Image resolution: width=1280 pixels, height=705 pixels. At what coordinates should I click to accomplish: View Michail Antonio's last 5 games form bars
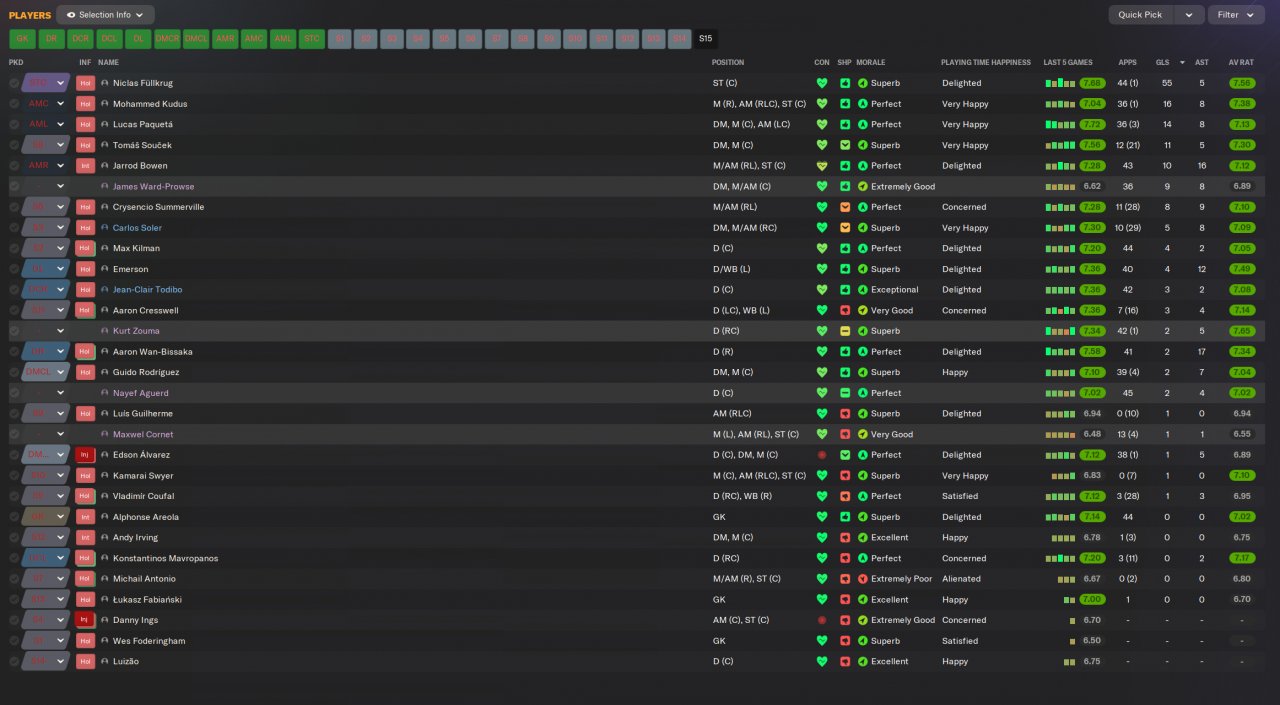pos(1068,579)
